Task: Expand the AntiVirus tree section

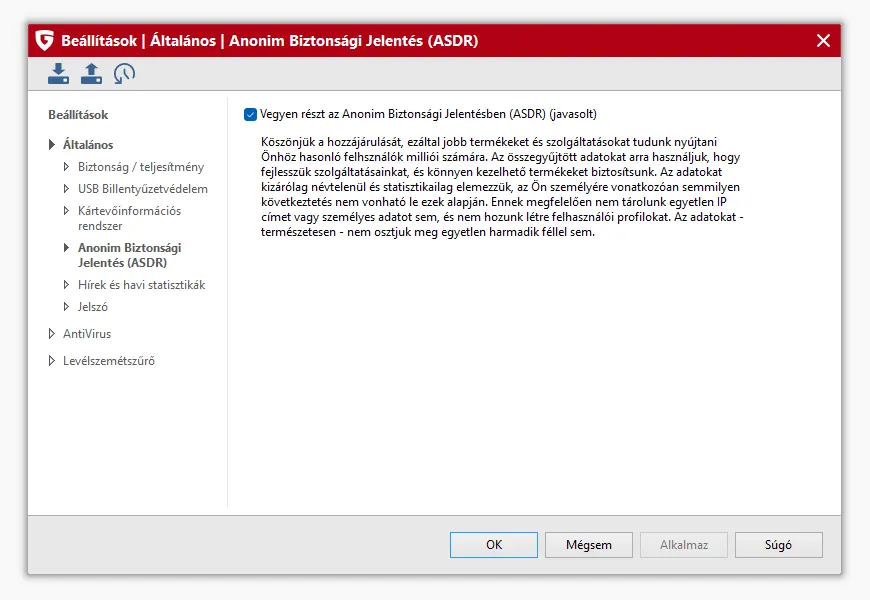Action: coord(52,334)
